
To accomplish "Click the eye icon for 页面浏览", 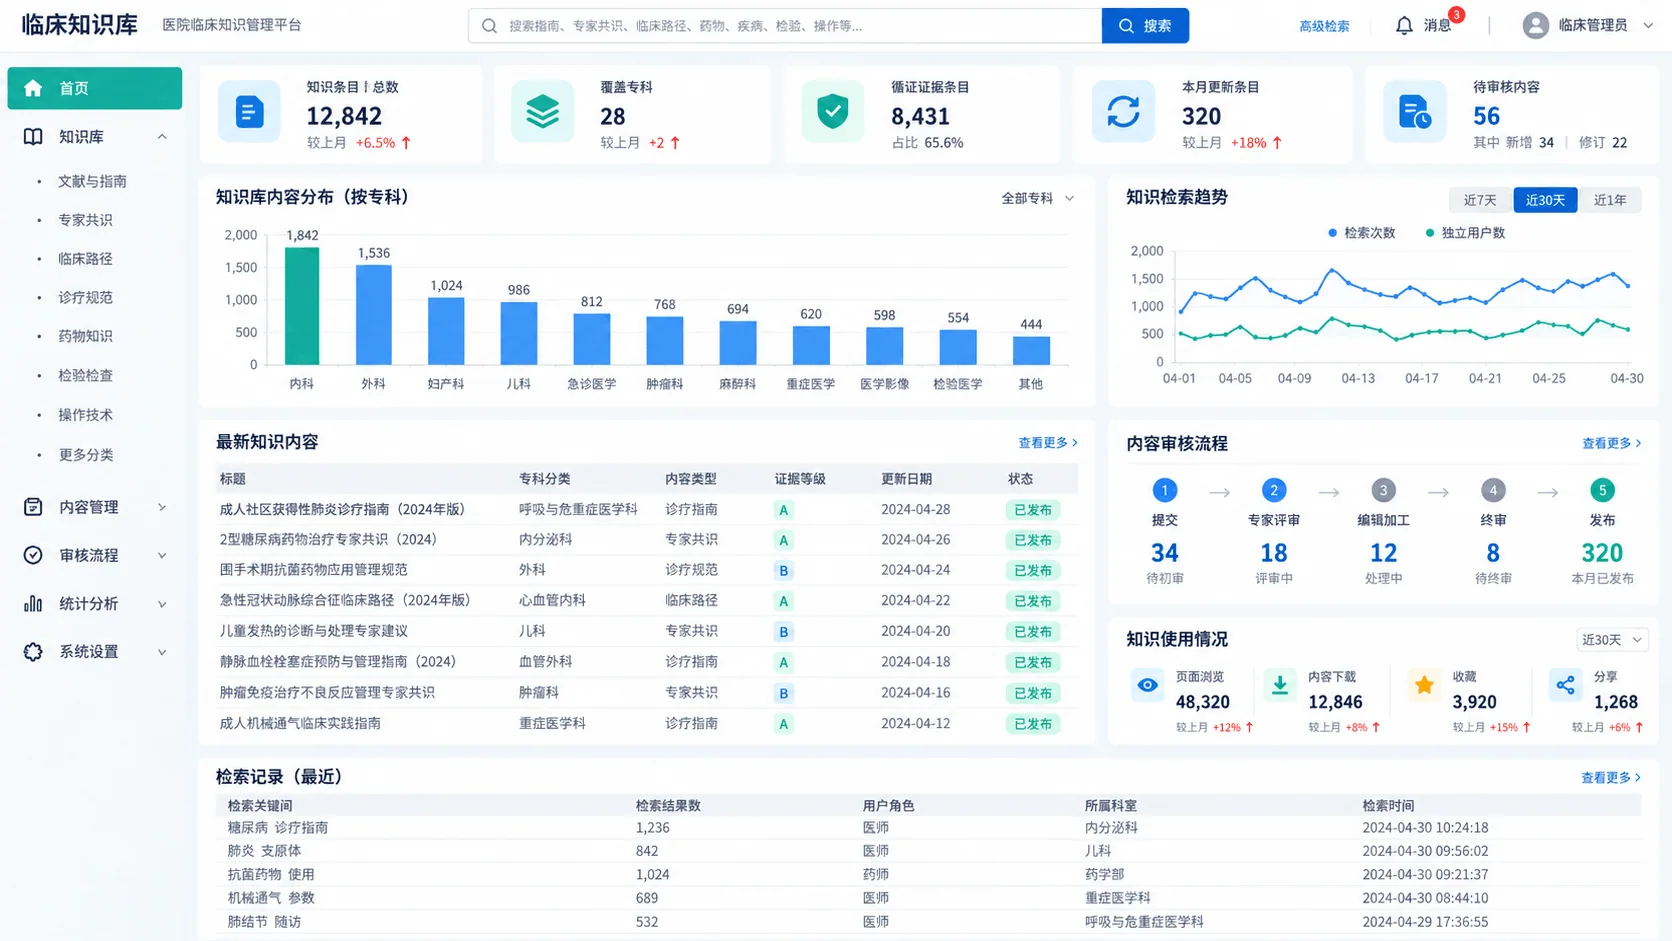I will point(1147,685).
